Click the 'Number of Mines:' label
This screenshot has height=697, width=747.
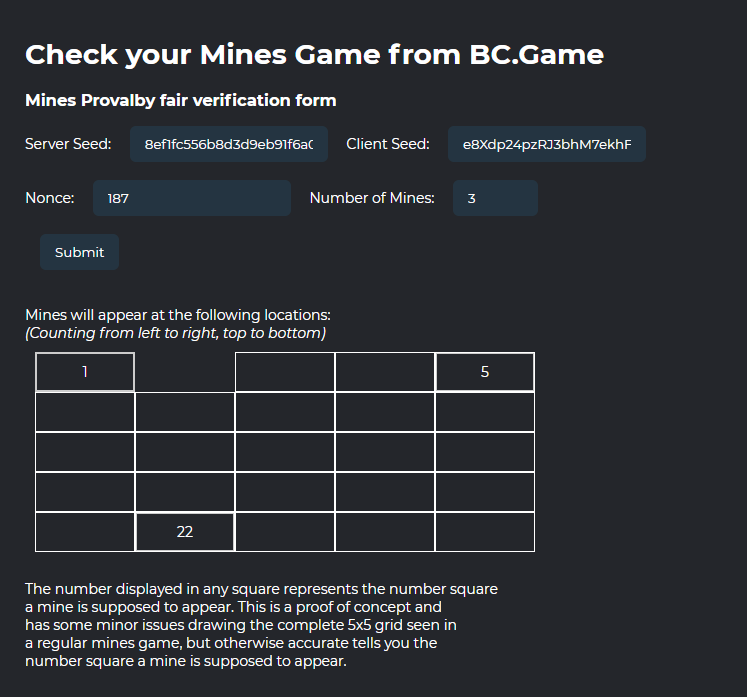pos(372,198)
